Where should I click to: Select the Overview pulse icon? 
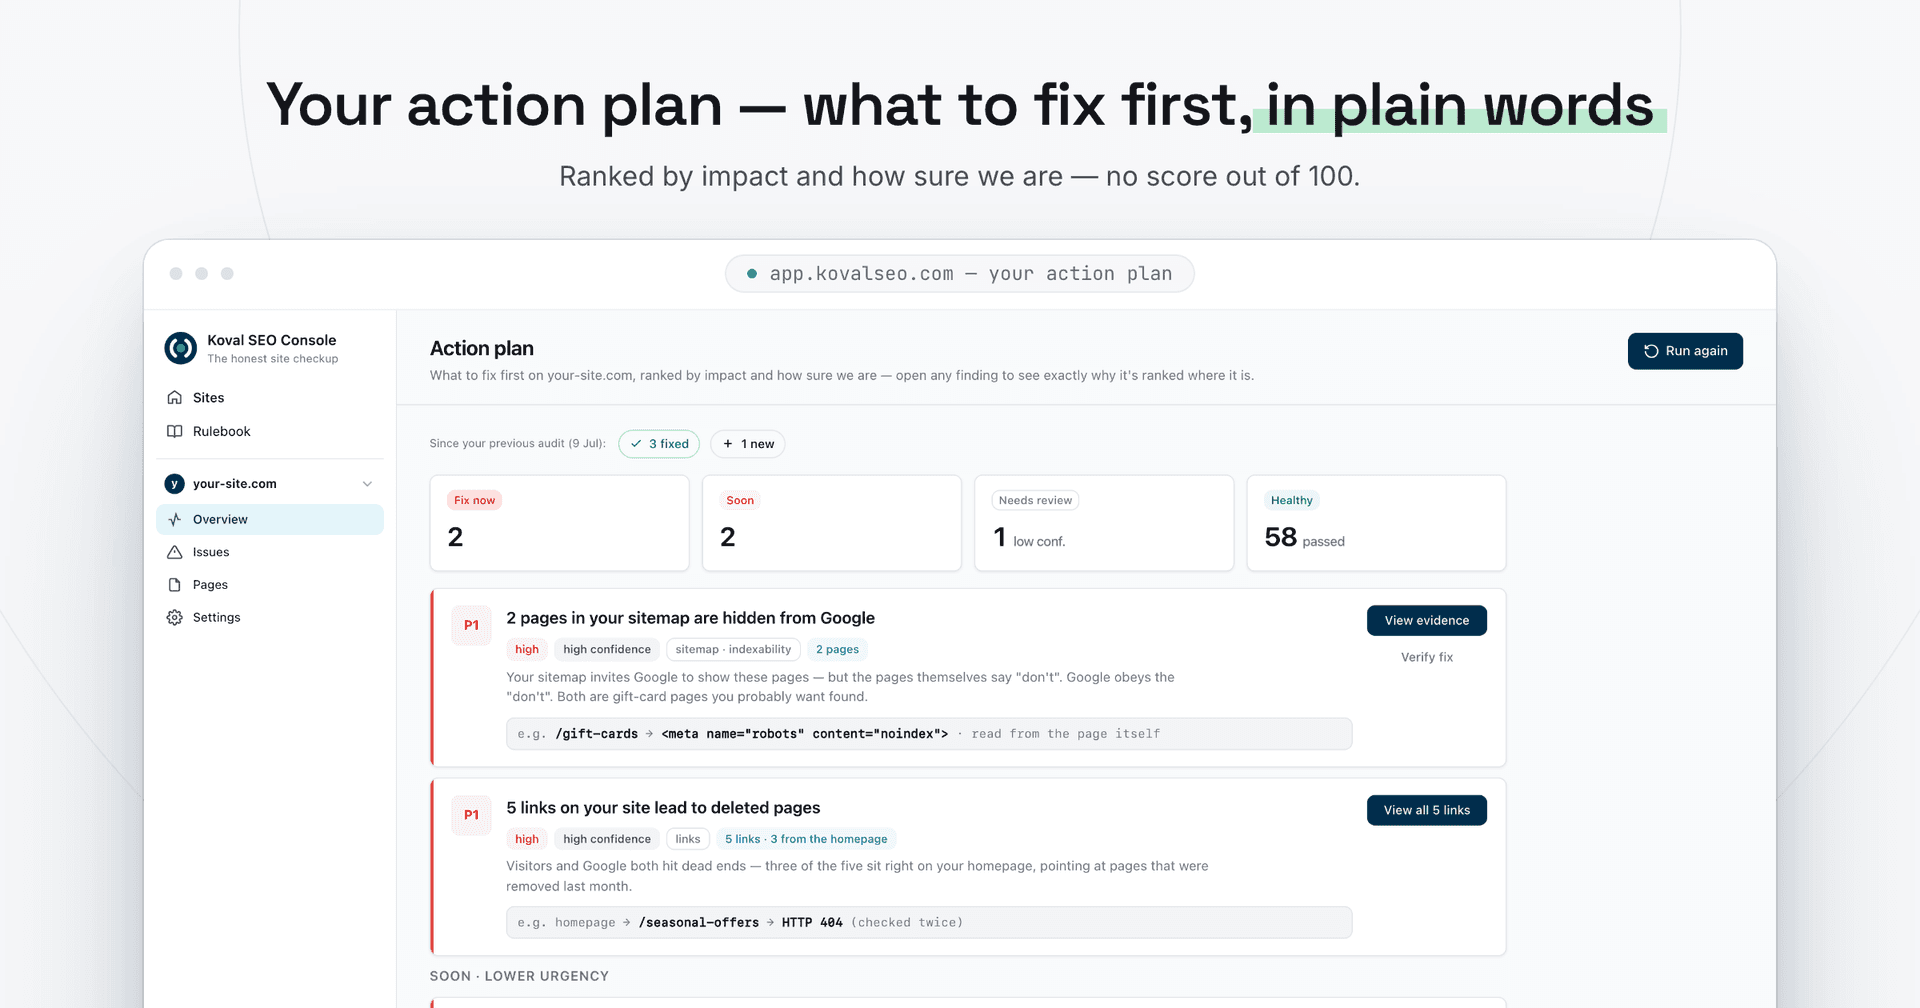[x=175, y=519]
